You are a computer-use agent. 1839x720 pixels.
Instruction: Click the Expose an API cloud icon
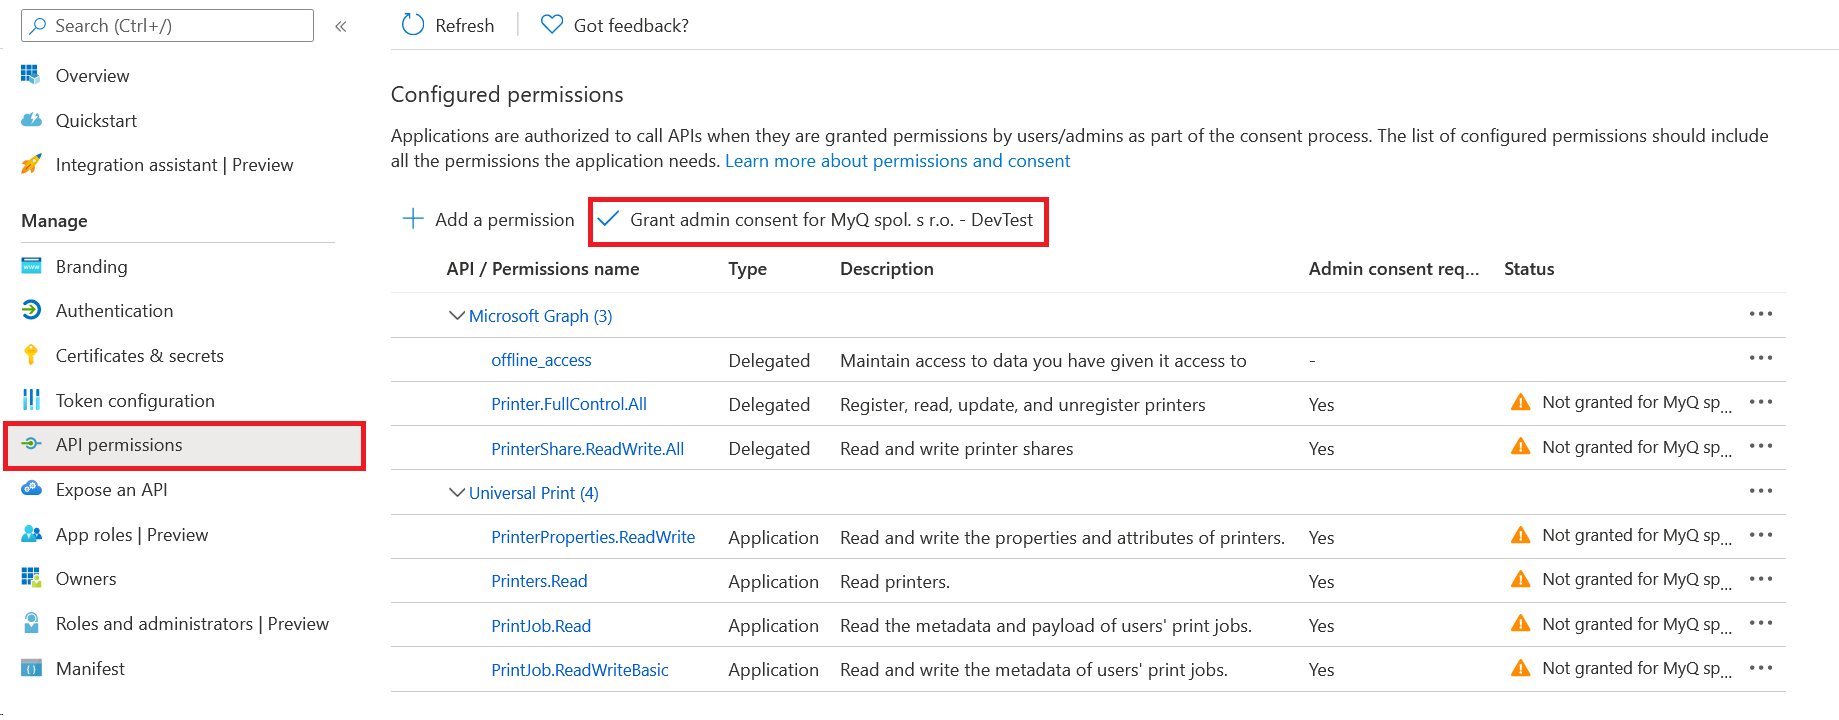pos(32,489)
